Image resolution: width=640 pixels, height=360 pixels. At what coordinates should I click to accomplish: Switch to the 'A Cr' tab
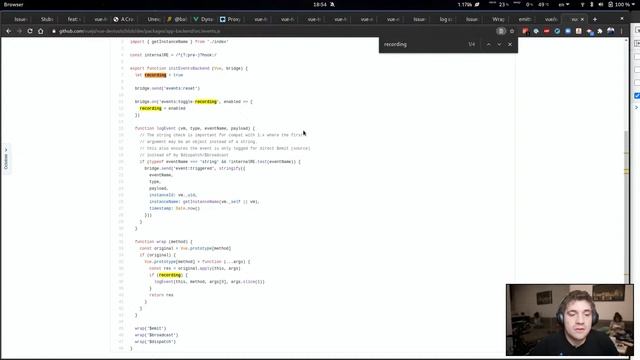(124, 19)
